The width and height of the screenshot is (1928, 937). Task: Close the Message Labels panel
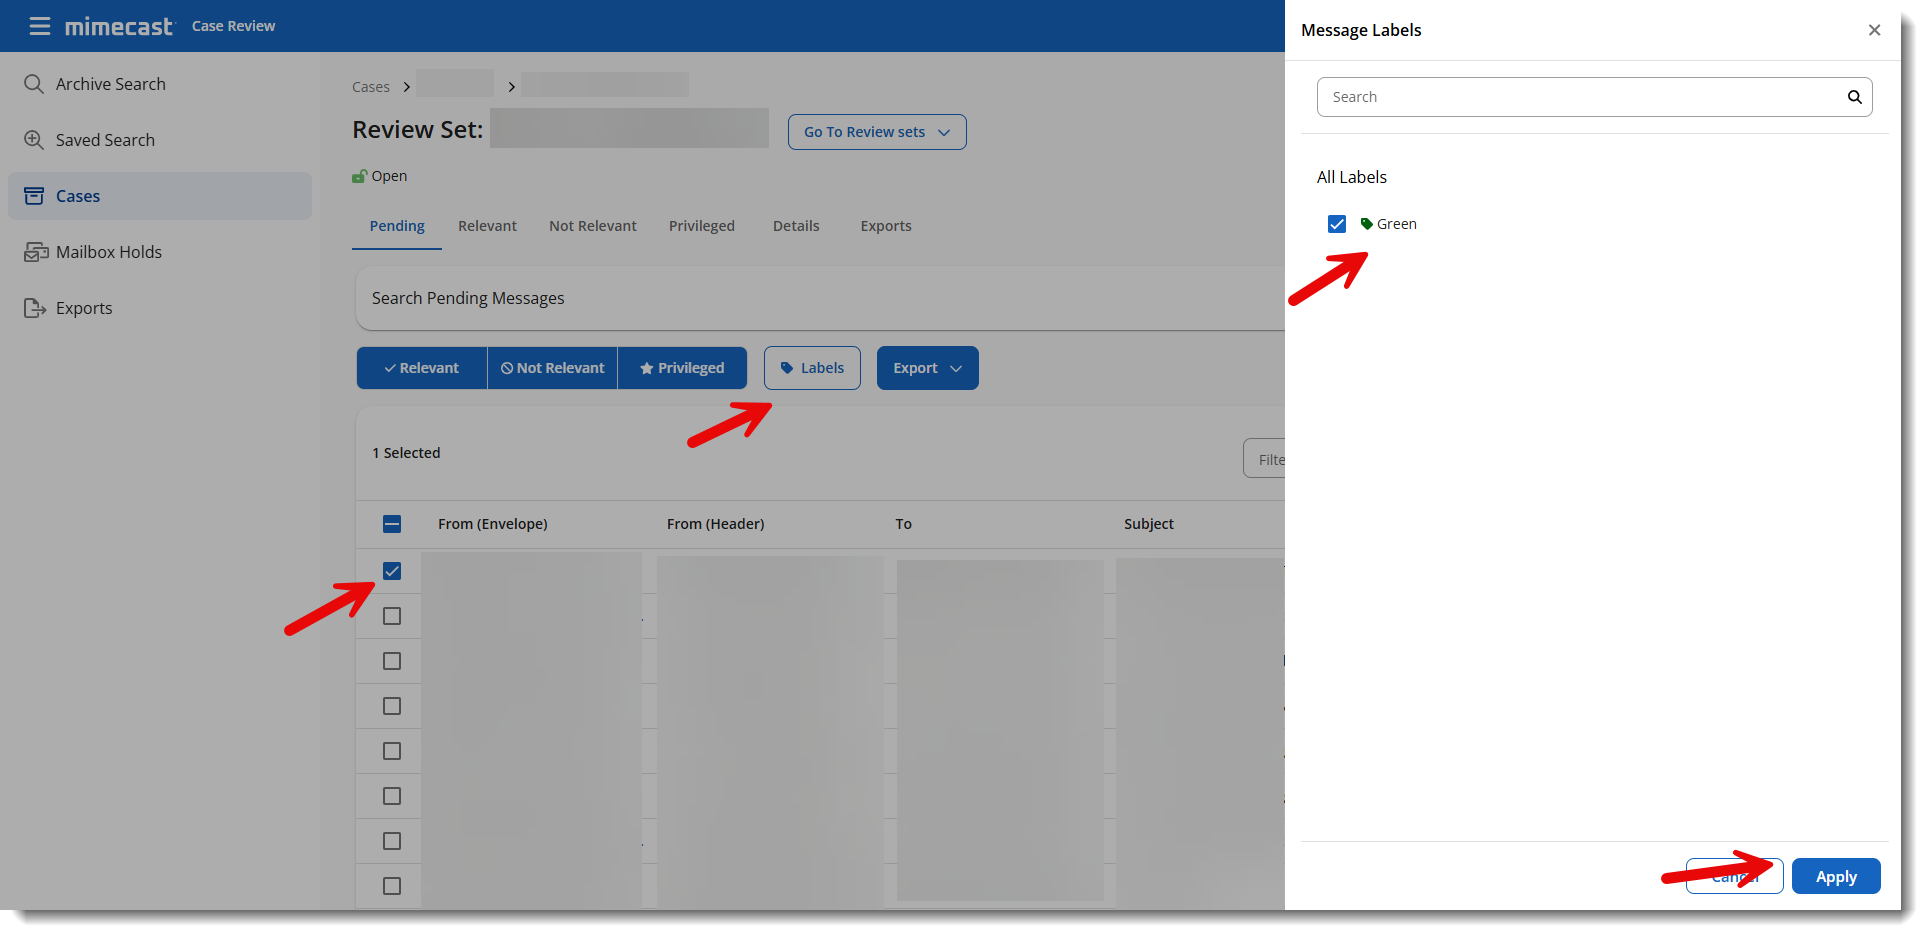[x=1874, y=30]
